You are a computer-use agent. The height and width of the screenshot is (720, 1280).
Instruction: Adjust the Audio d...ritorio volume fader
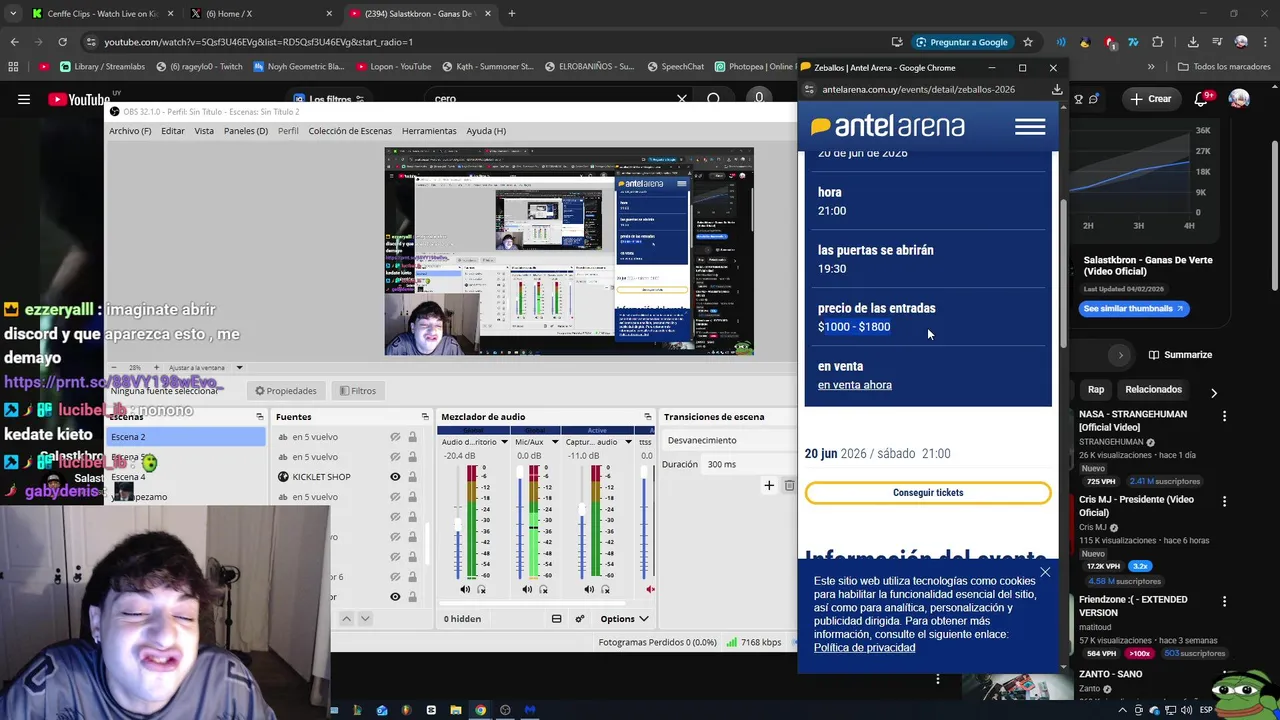pos(459,522)
